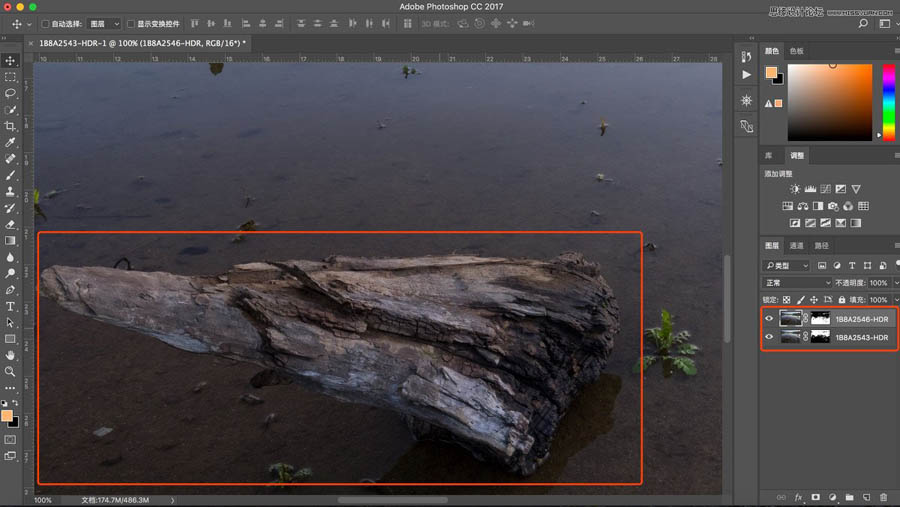Viewport: 900px width, 507px height.
Task: Switch to the Paths tab
Action: [821, 246]
